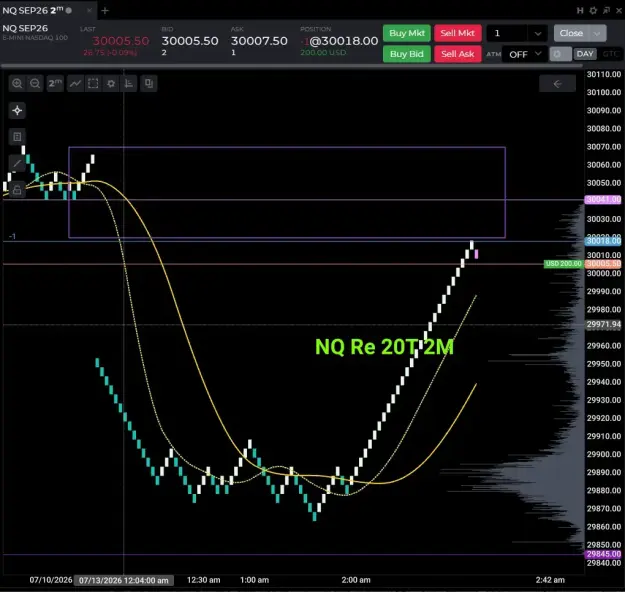Click the back arrow button on chart
Screen dimensions: 625x592
click(x=557, y=84)
